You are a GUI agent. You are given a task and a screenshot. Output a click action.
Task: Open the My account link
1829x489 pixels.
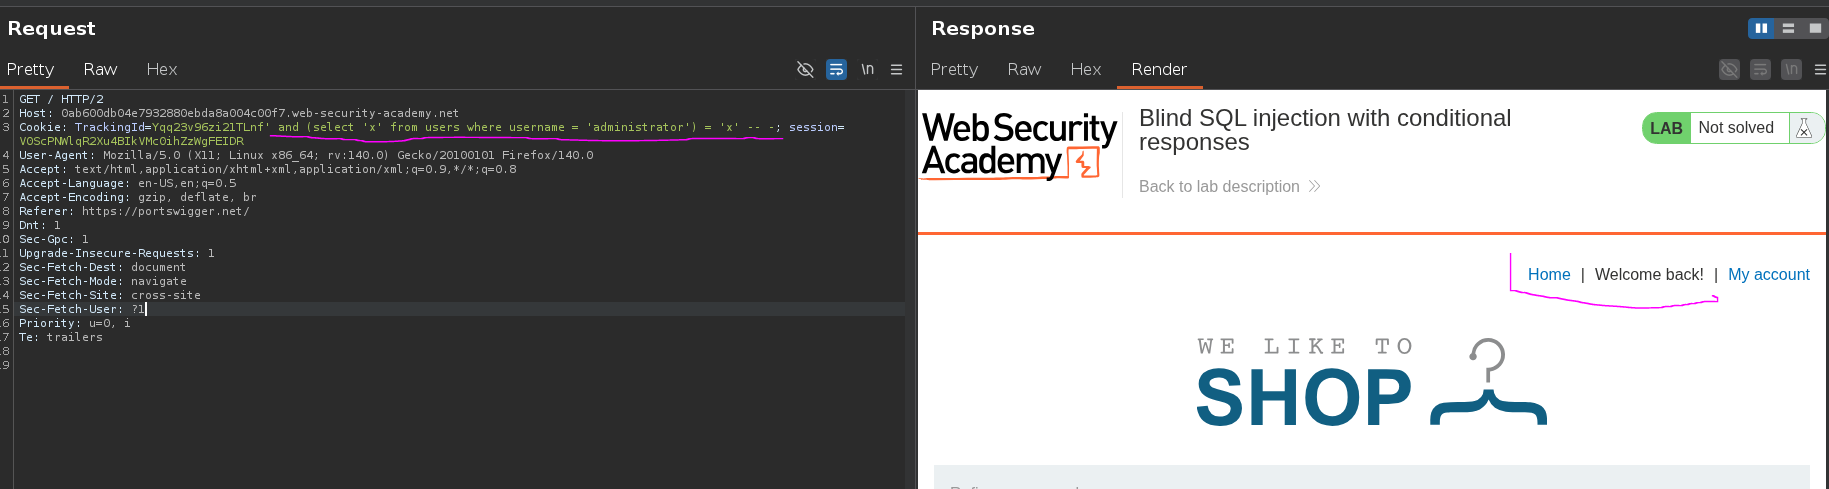1769,274
